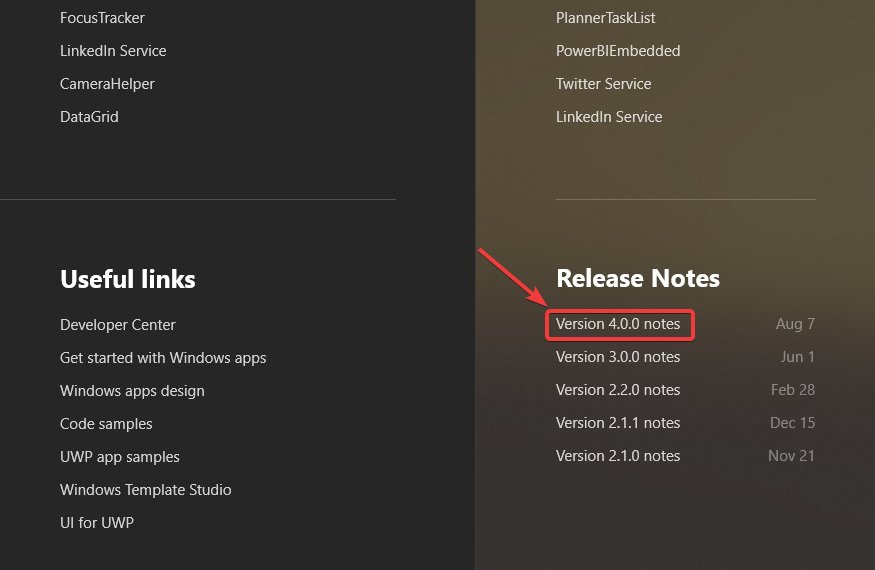Open LinkedIn Service in the right list
The width and height of the screenshot is (875, 570).
(609, 117)
